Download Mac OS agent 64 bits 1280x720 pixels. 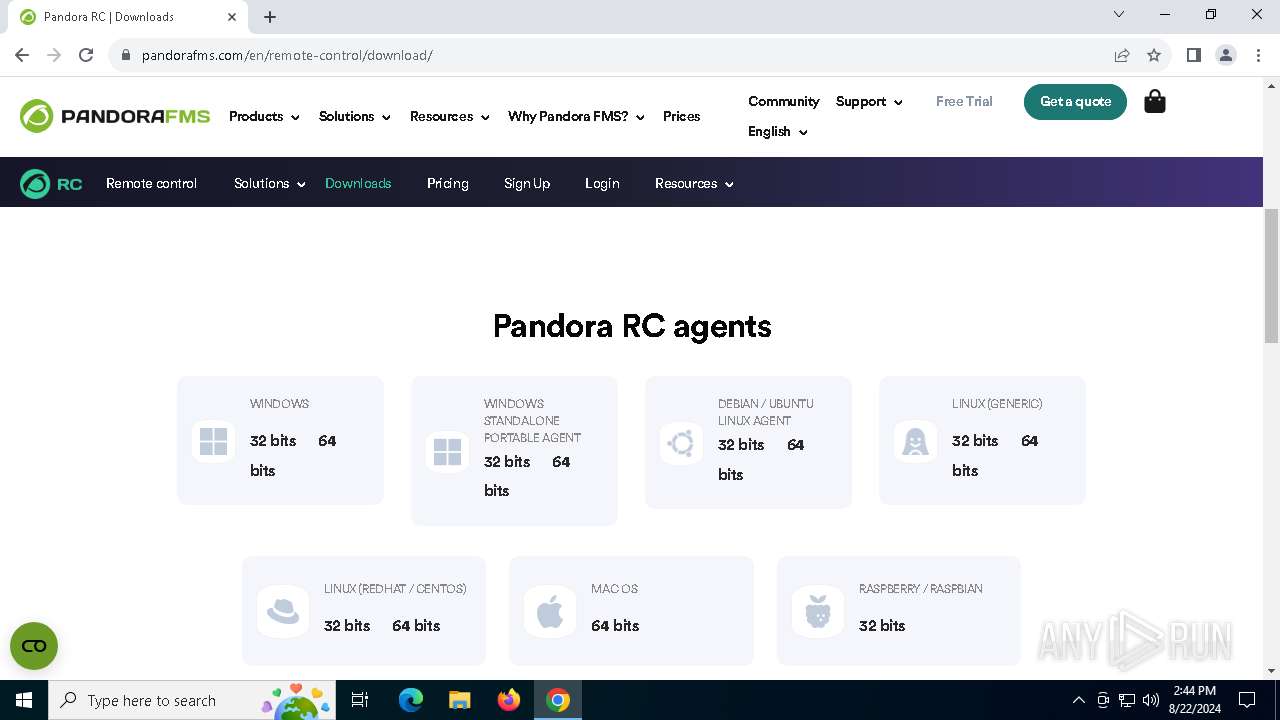click(x=615, y=626)
